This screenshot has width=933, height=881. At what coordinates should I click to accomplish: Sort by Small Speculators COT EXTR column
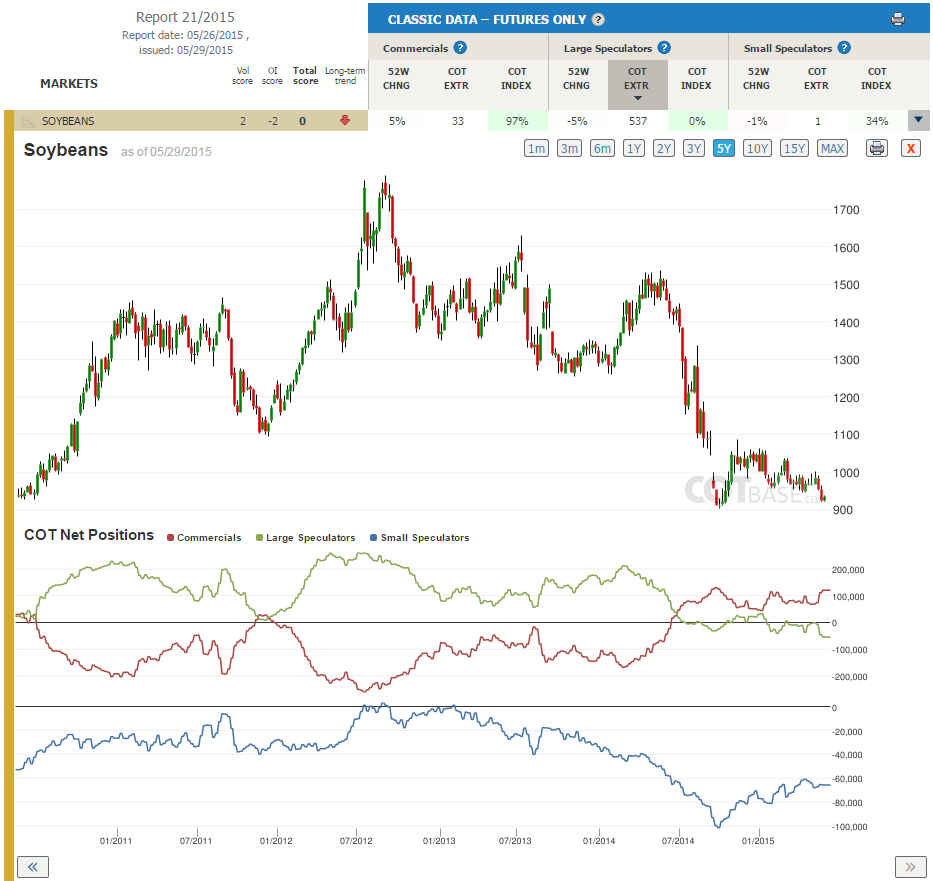816,79
